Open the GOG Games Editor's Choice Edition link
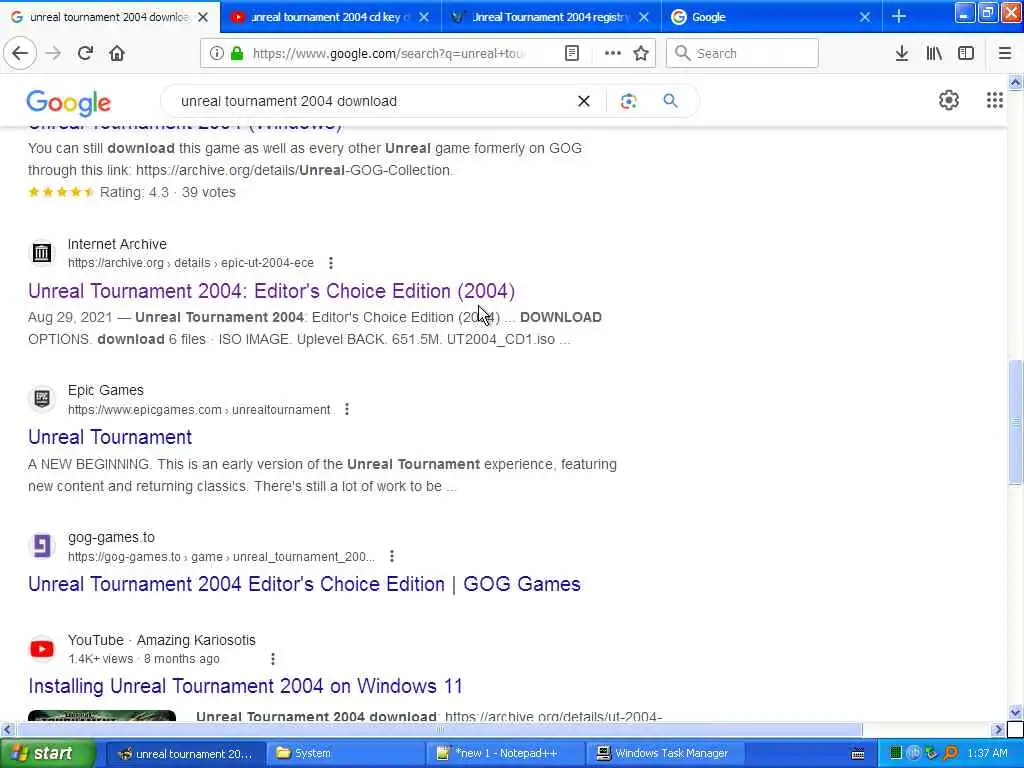Screen dimensions: 1024x768 (304, 584)
